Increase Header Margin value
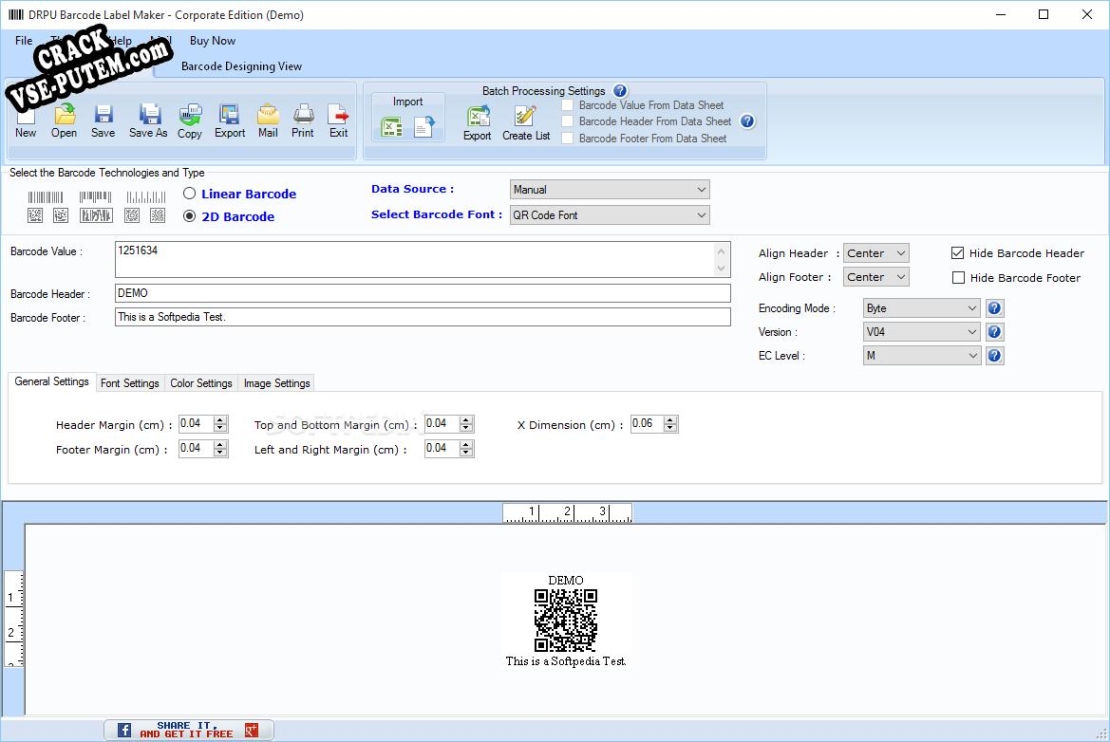The height and width of the screenshot is (742, 1110). [x=221, y=420]
